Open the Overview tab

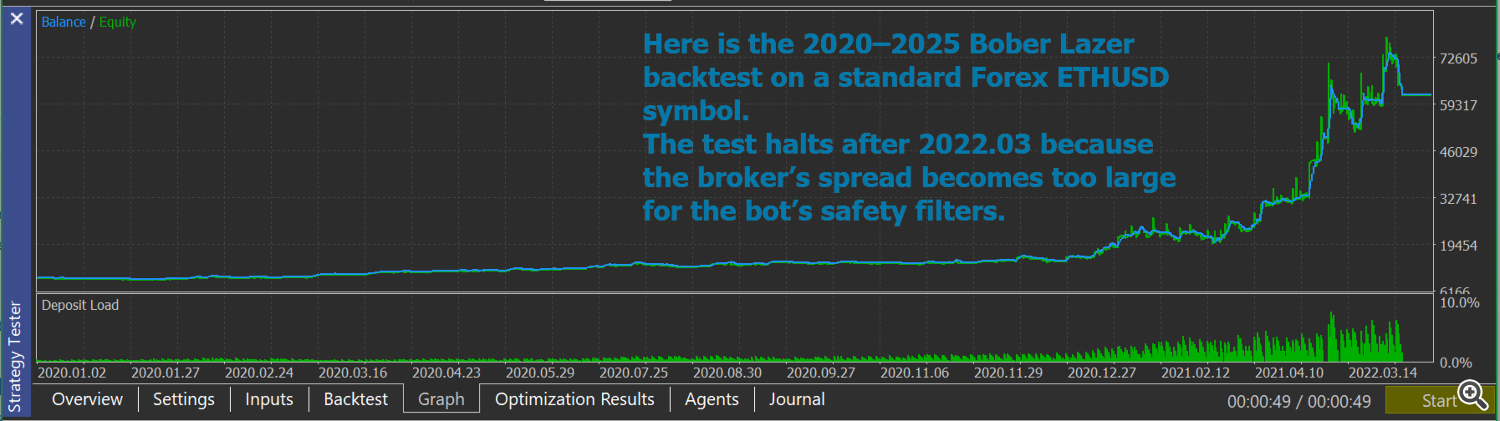point(87,399)
